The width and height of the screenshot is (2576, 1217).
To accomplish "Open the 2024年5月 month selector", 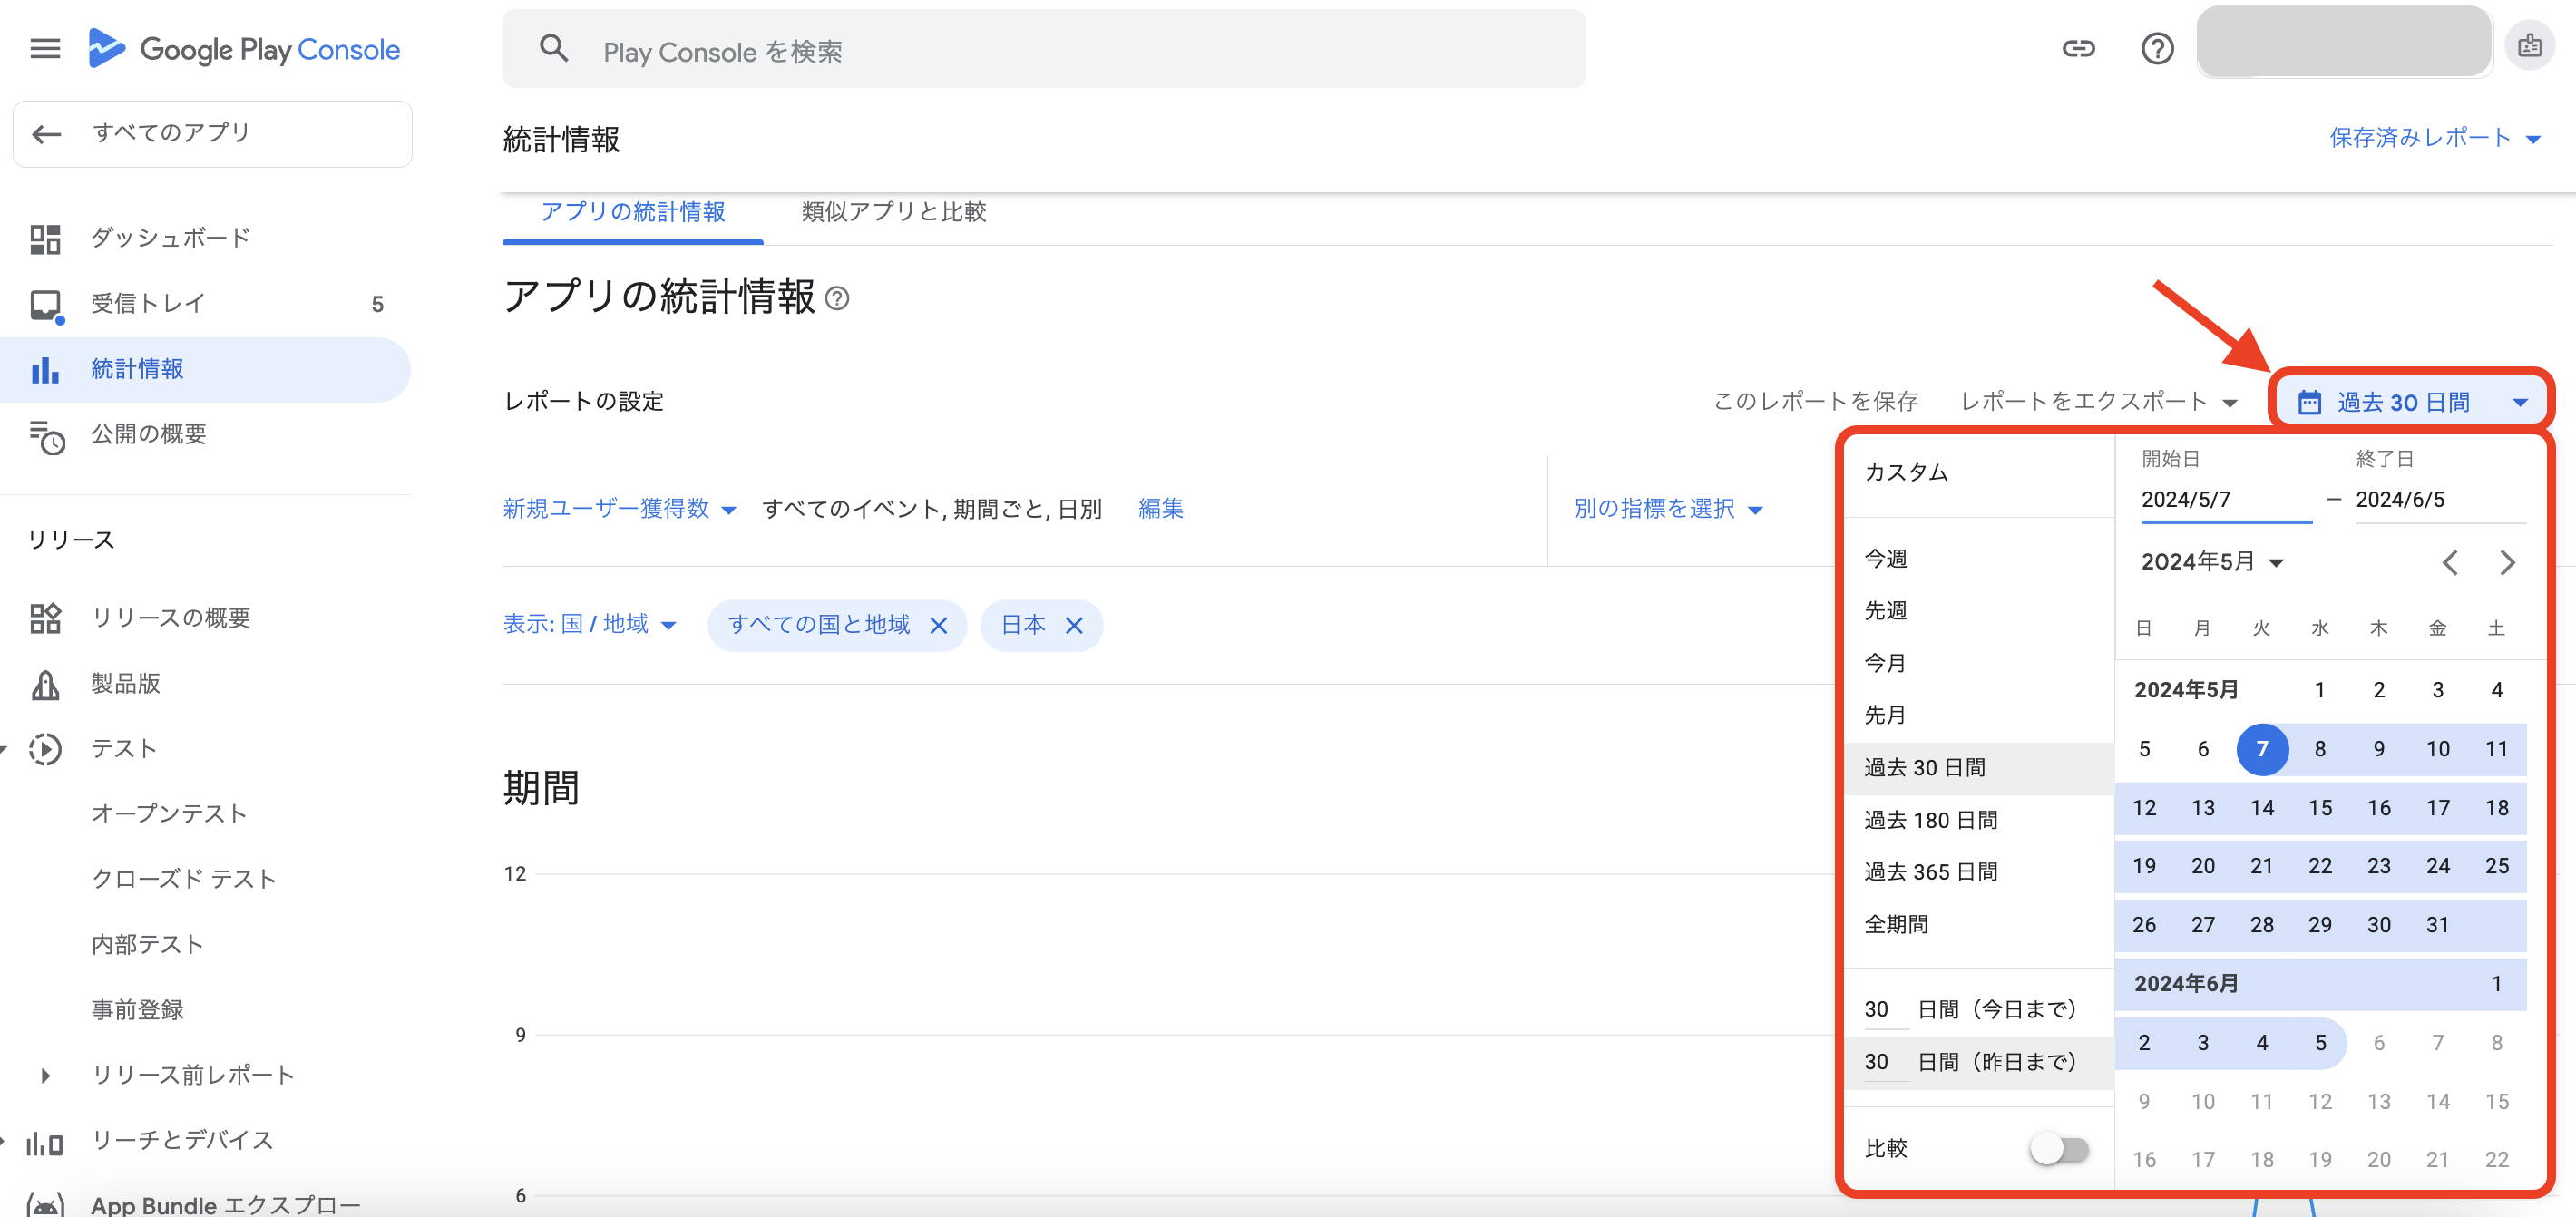I will tap(2212, 562).
